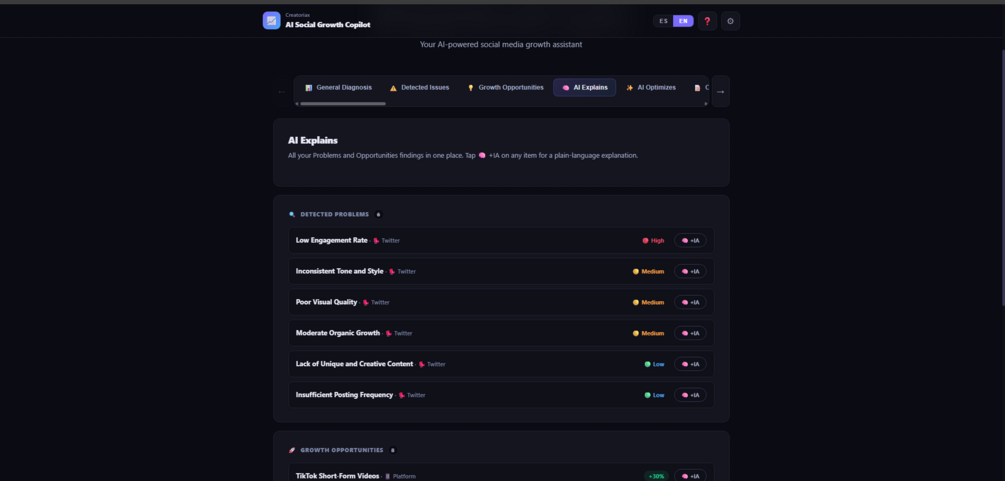
Task: Switch to the General Diagnosis tab
Action: tap(338, 87)
